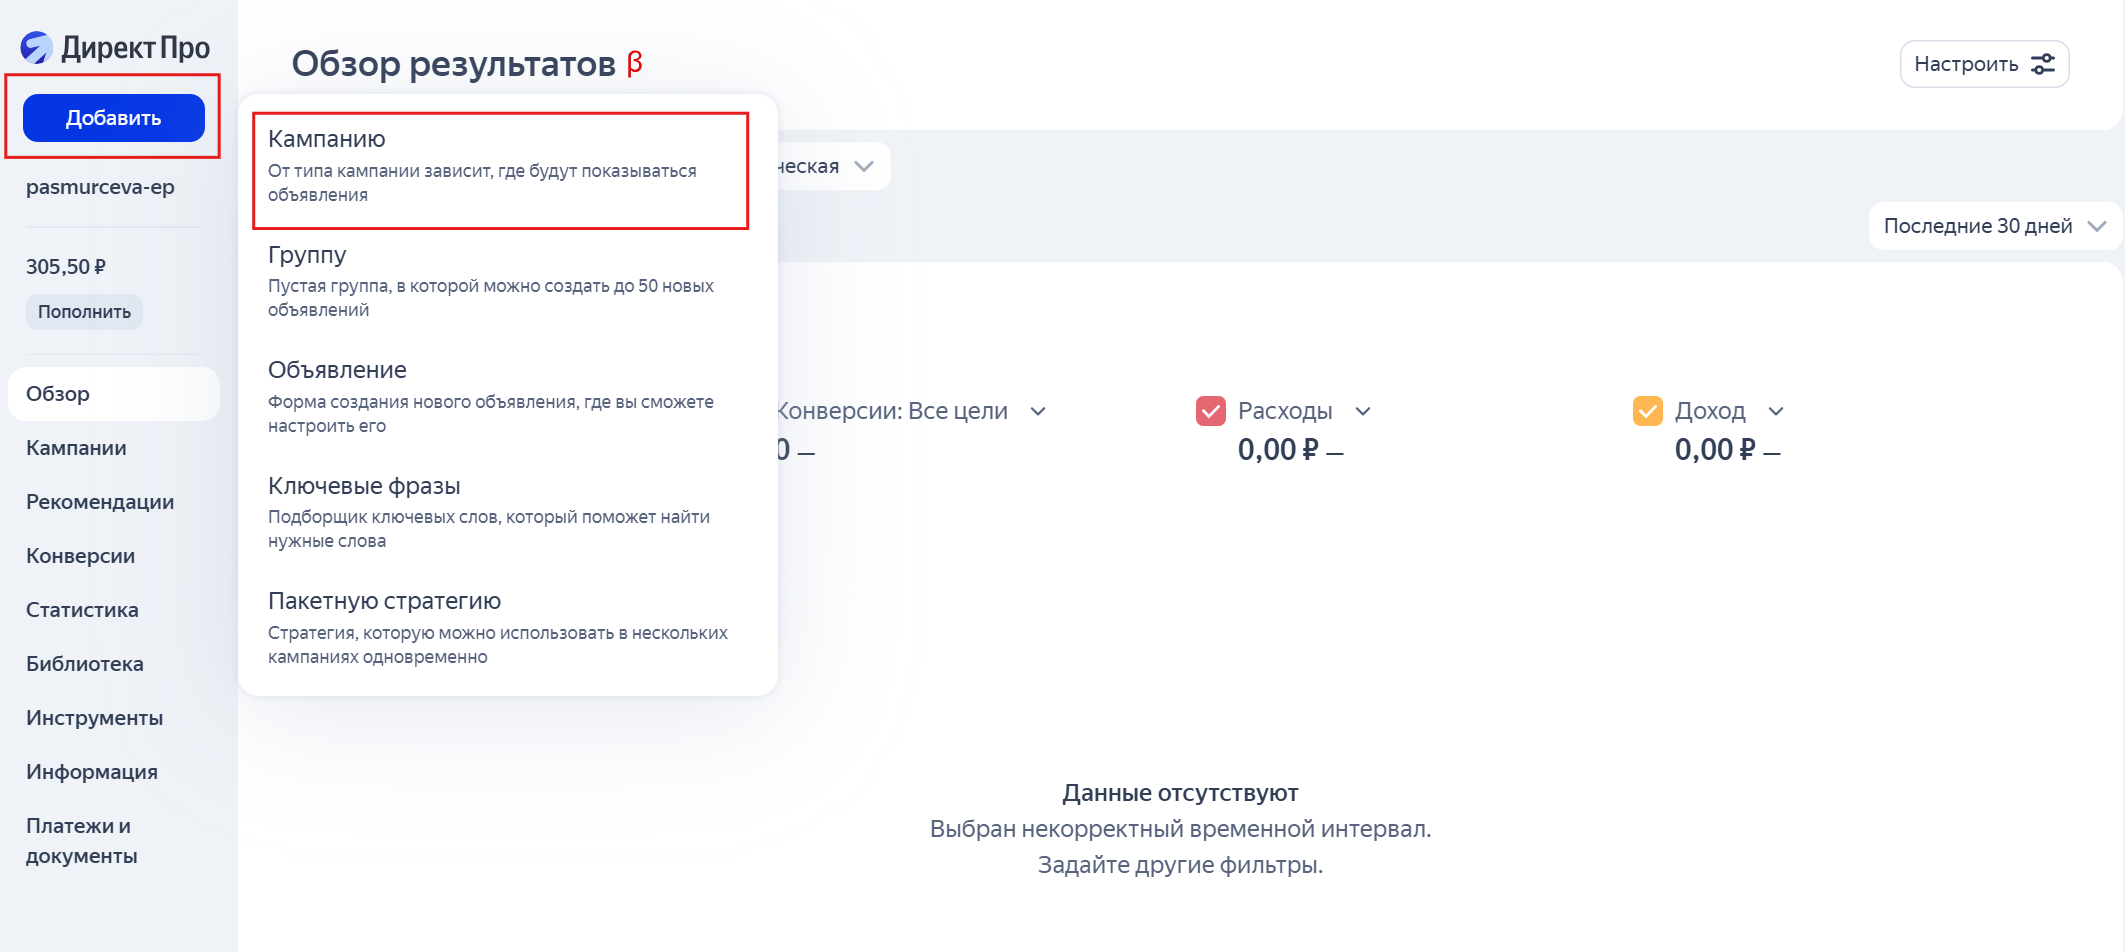Go to Платежи и документы section
This screenshot has height=952, width=2125.
tap(81, 840)
